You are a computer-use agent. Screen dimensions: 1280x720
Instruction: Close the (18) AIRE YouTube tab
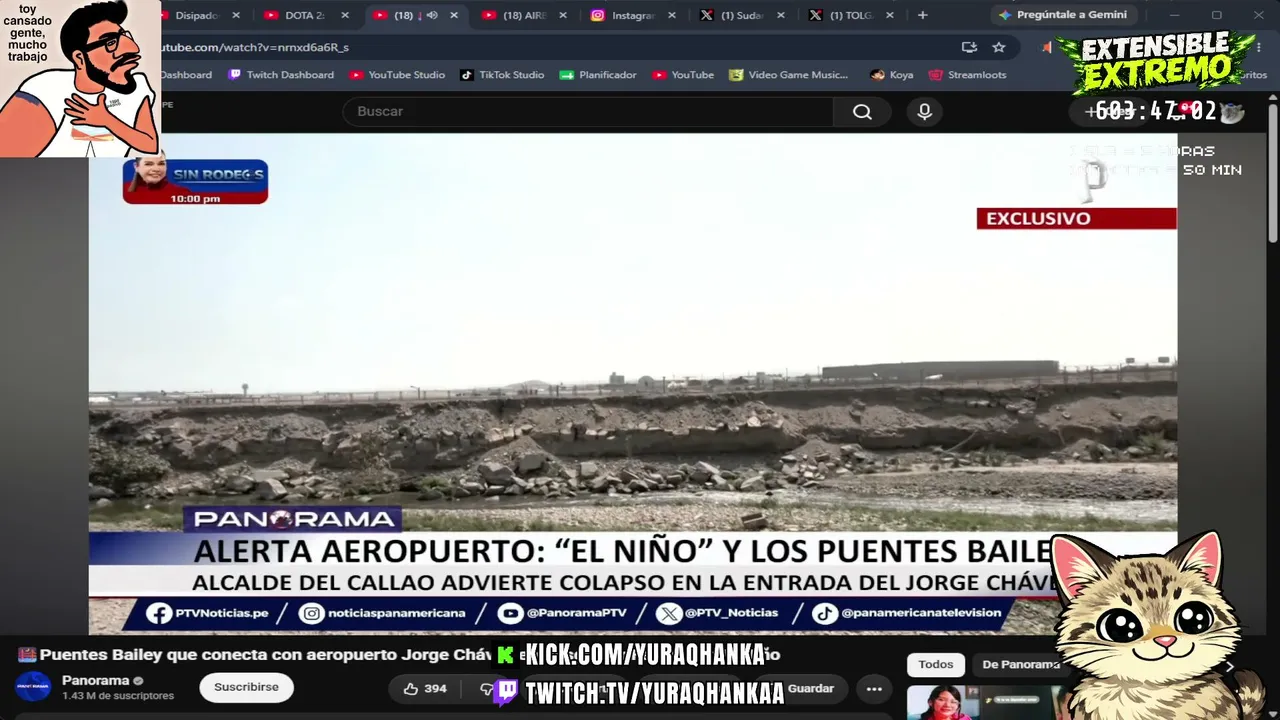[563, 15]
